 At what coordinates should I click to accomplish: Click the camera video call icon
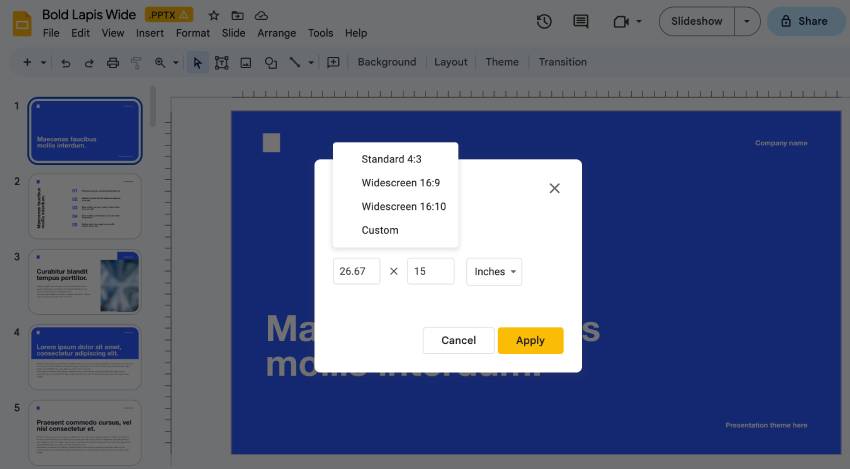pyautogui.click(x=621, y=22)
